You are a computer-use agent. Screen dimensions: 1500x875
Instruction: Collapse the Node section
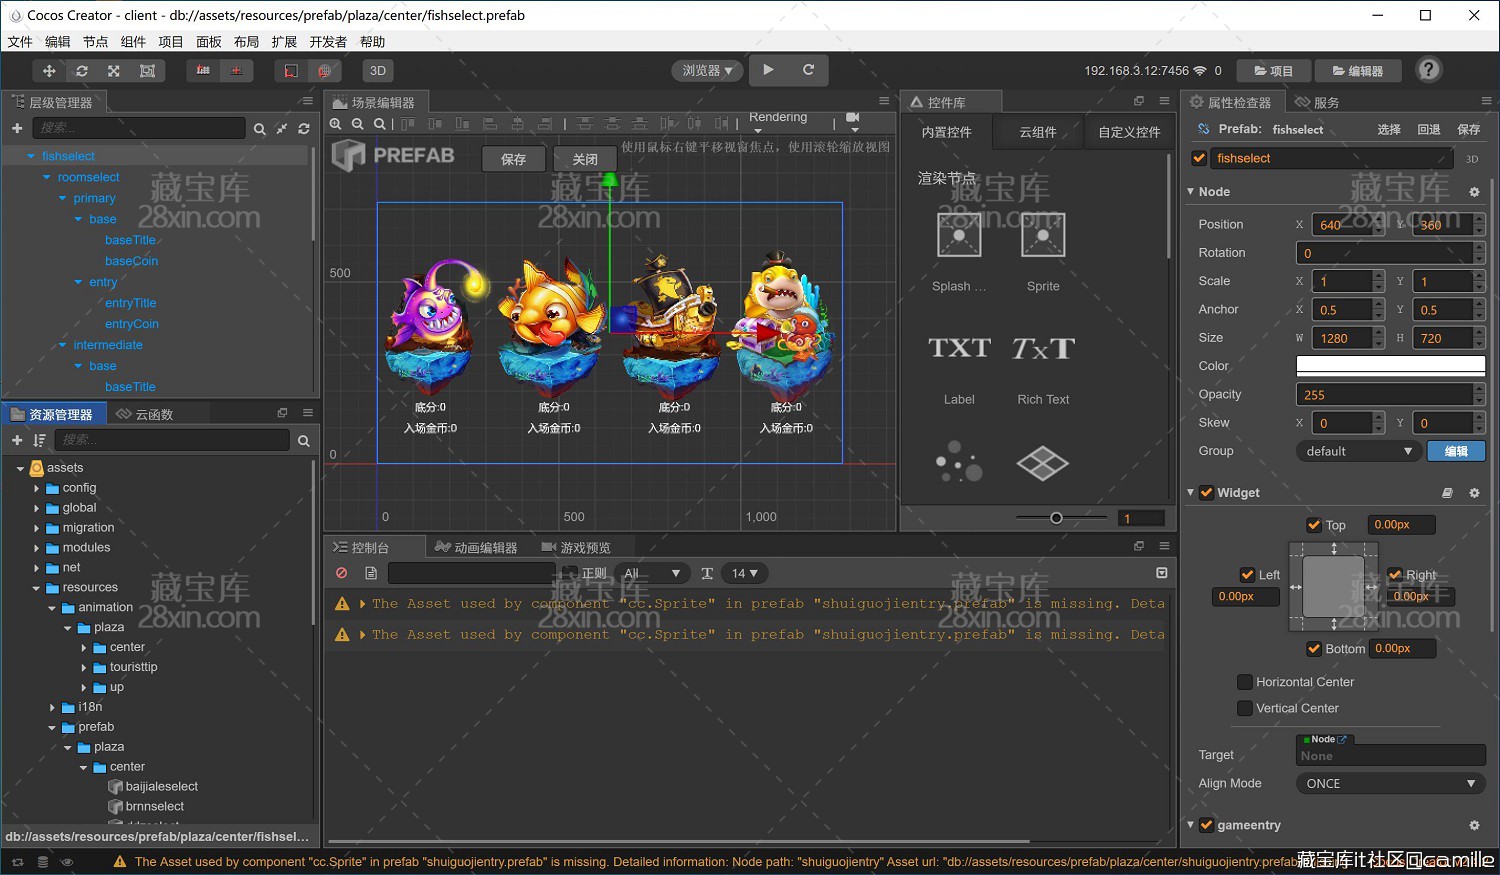[1191, 192]
